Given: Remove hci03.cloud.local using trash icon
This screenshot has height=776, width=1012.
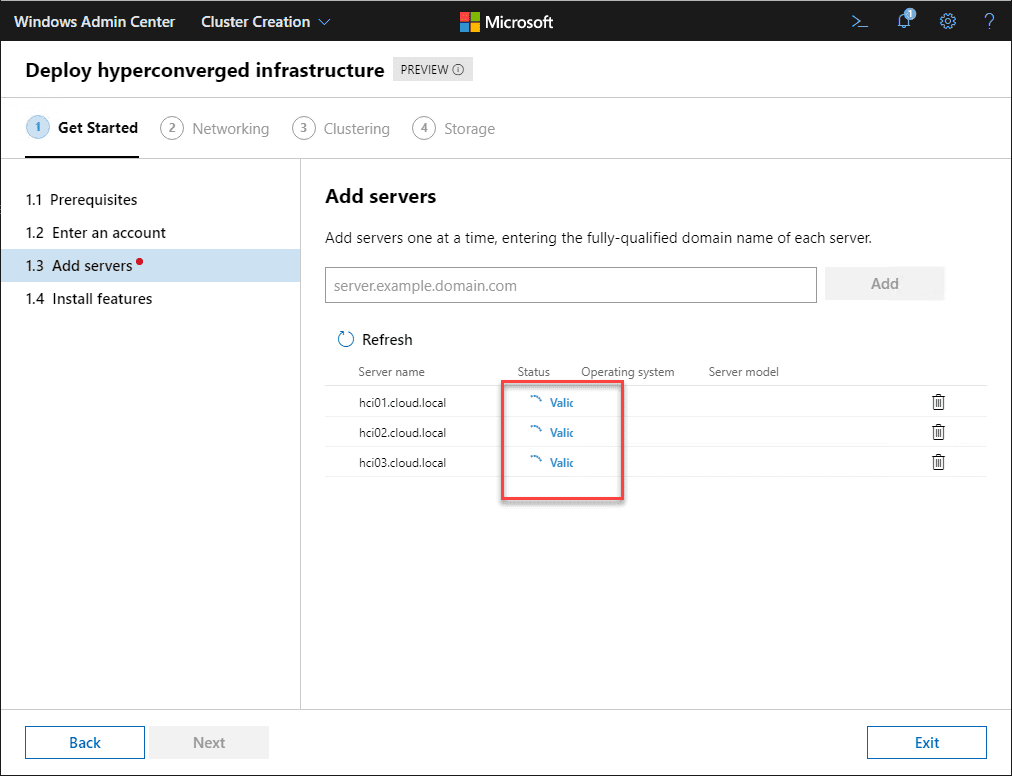Looking at the screenshot, I should coord(938,462).
